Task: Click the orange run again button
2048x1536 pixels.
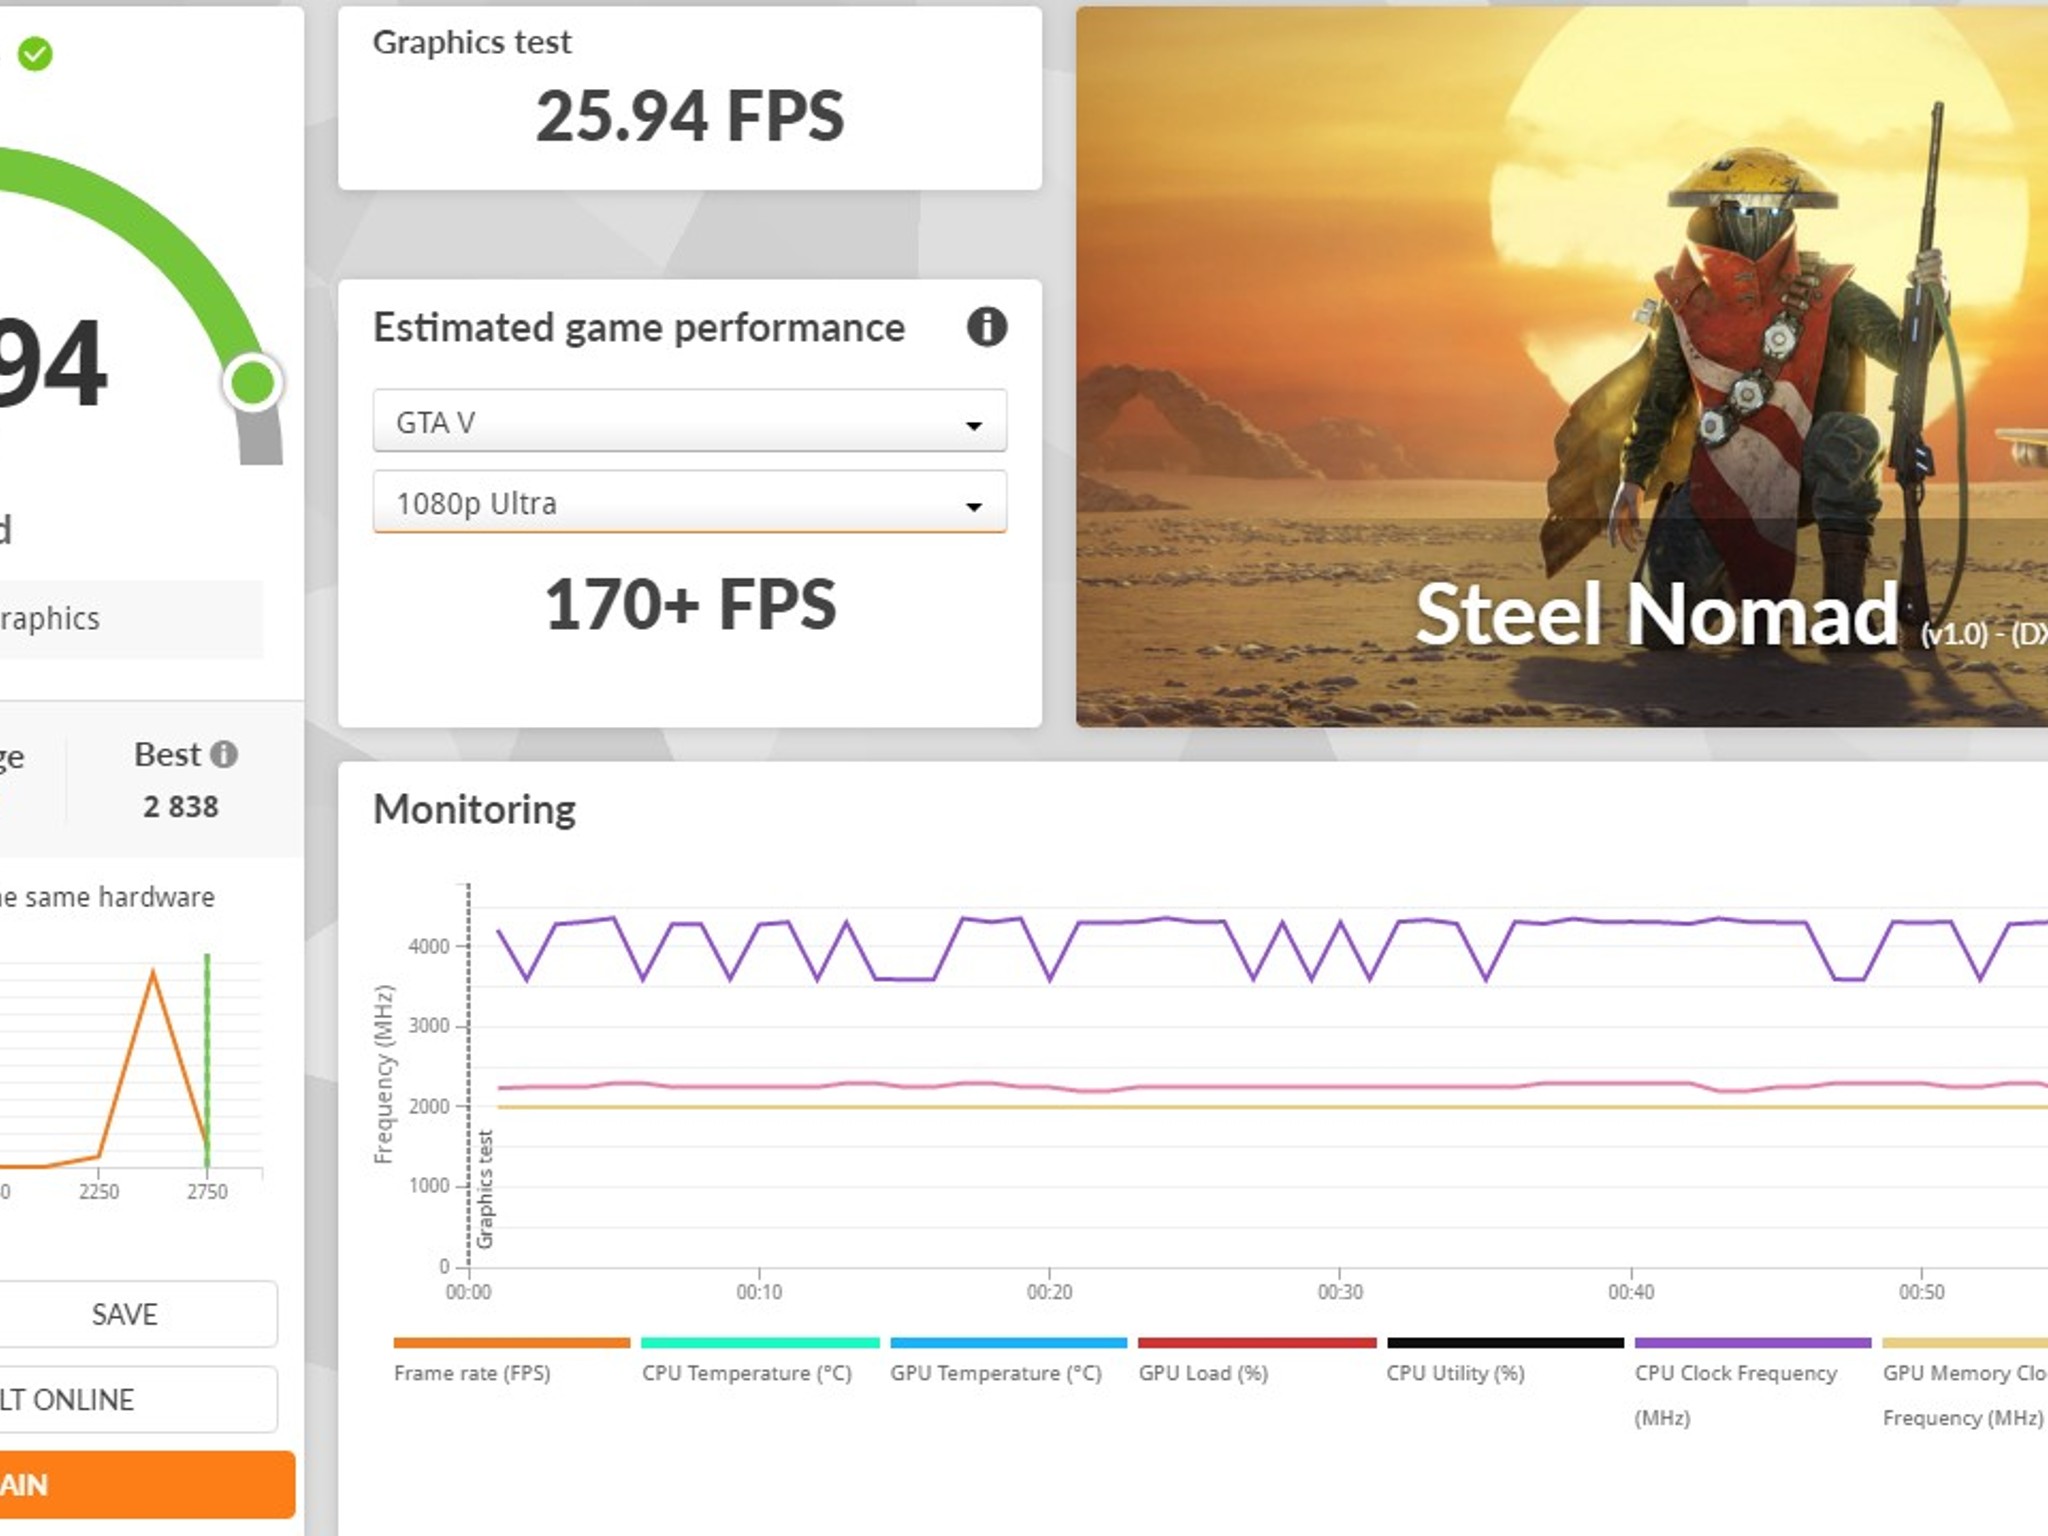Action: [147, 1485]
